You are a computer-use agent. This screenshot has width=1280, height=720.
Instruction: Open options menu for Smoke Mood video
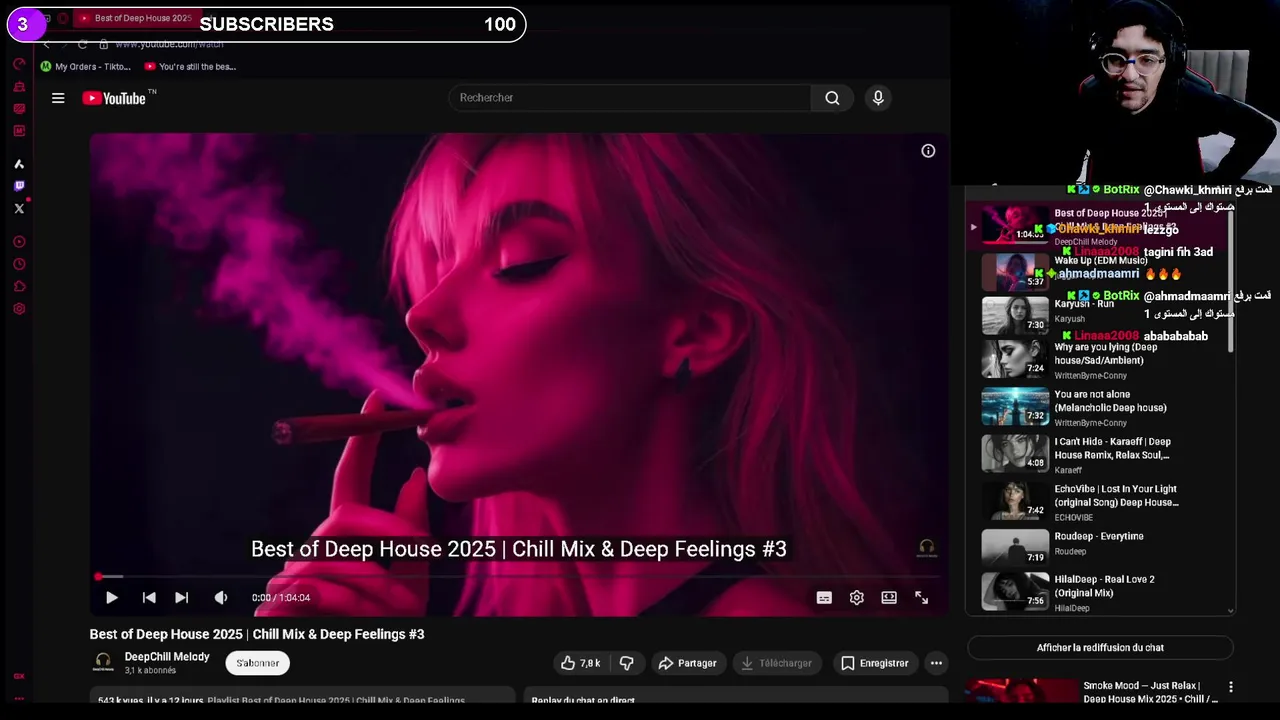pos(1231,688)
